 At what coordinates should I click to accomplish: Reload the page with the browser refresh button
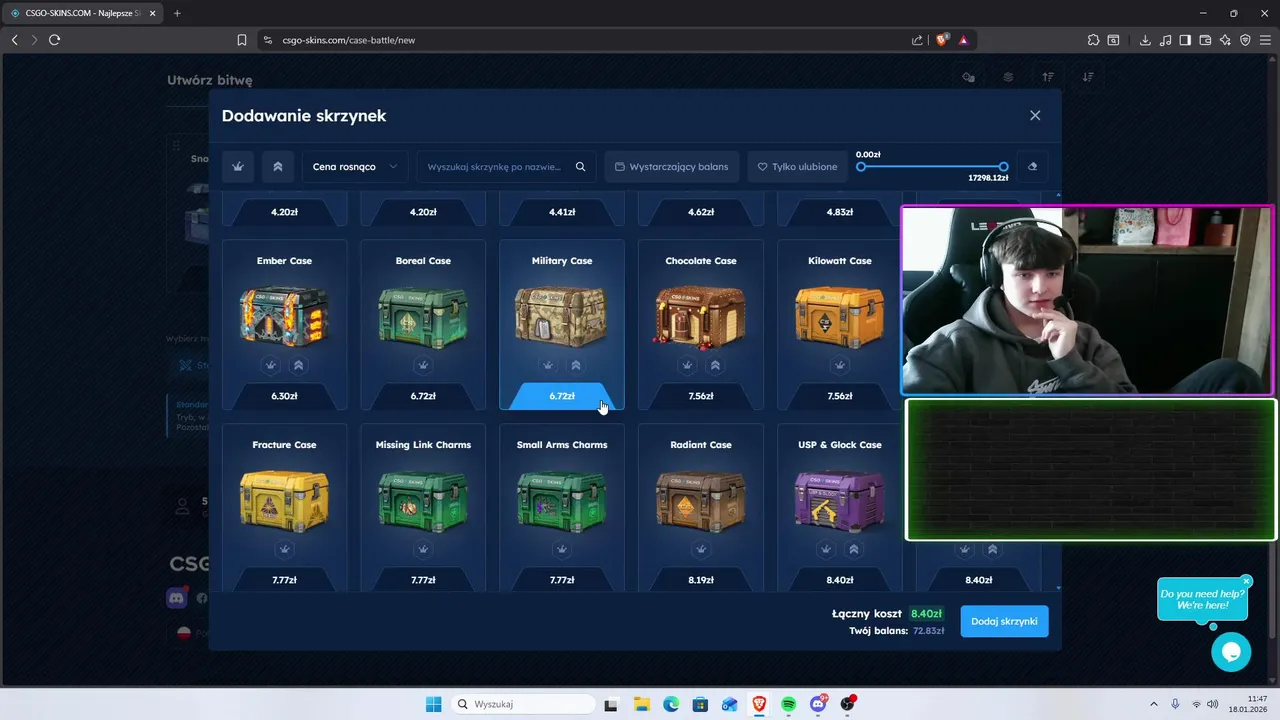coord(54,40)
